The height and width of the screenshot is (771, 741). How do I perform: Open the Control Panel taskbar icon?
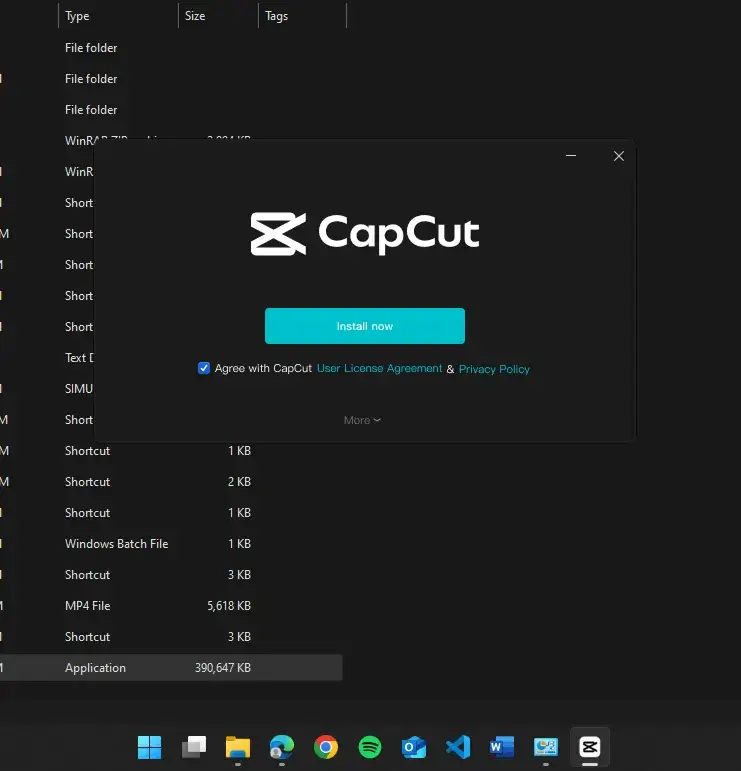tap(546, 747)
